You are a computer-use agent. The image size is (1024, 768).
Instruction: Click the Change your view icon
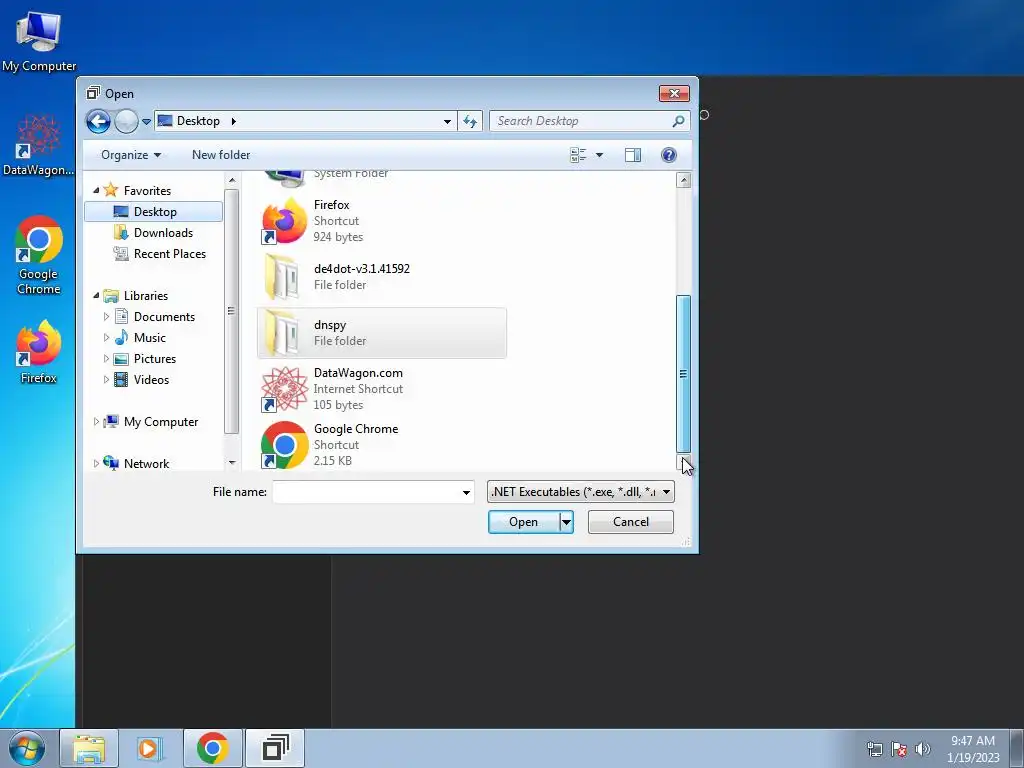[x=578, y=155]
